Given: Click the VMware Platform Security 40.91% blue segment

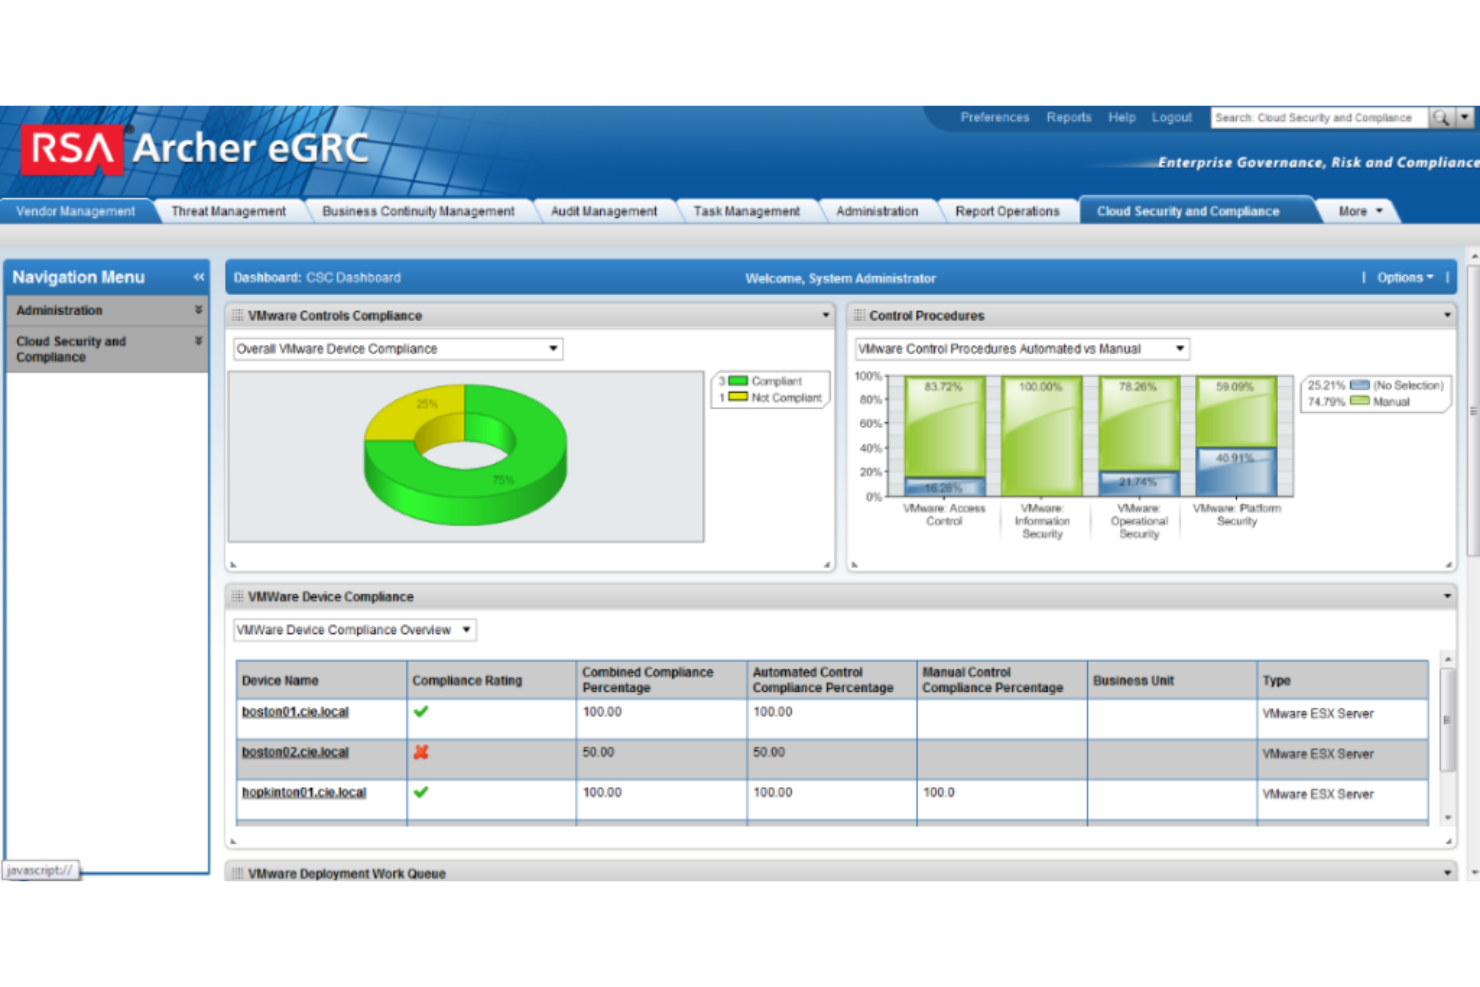Looking at the screenshot, I should click(1235, 471).
